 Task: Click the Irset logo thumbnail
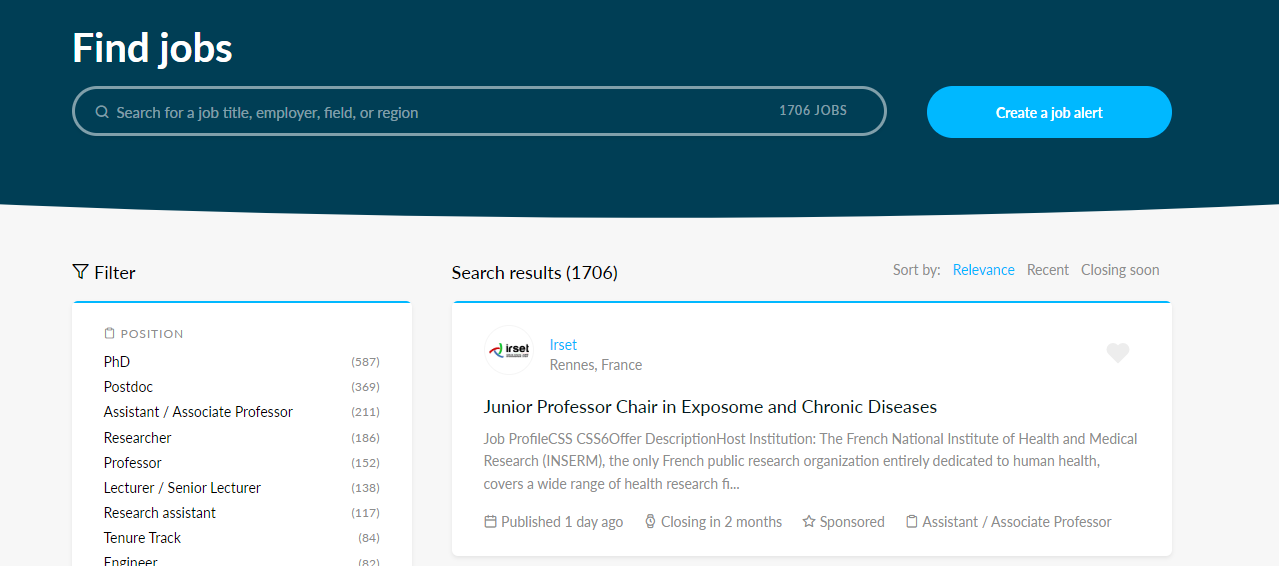509,351
